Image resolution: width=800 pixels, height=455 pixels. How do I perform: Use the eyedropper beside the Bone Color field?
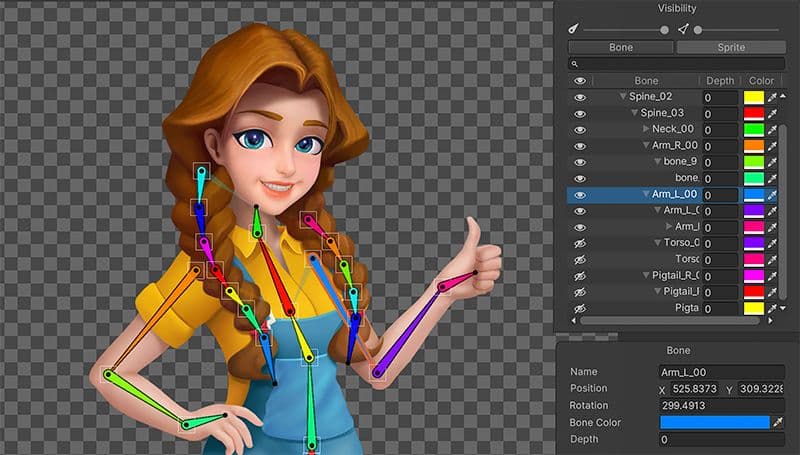click(x=778, y=423)
